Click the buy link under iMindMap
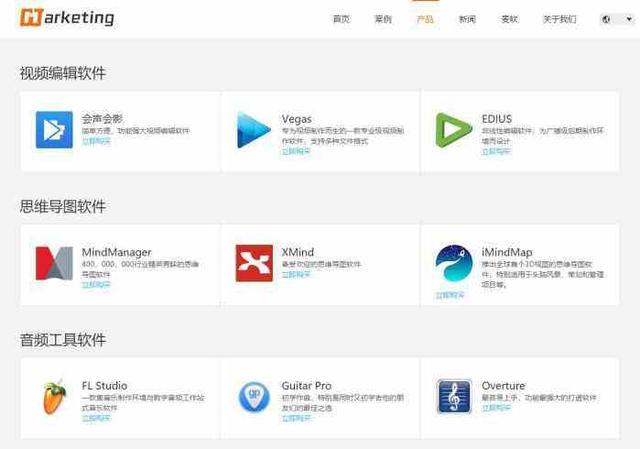Viewport: 640px width, 449px height. tap(450, 295)
